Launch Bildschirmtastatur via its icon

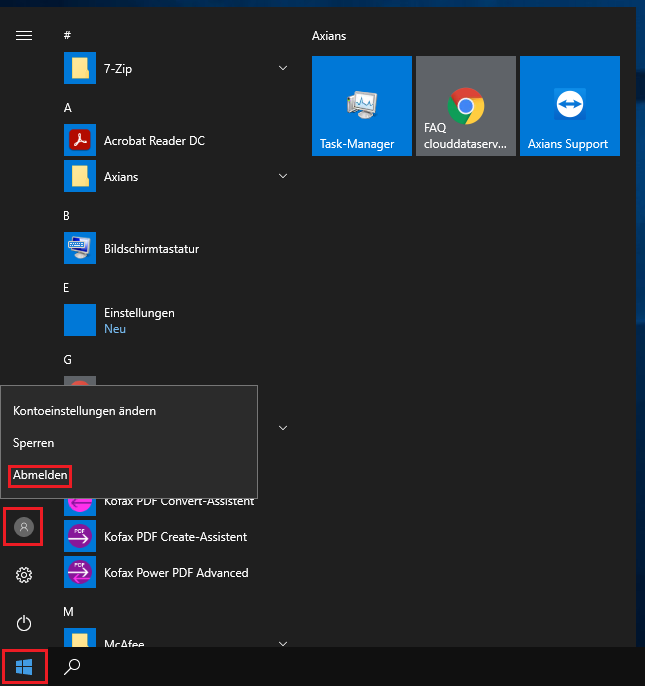point(80,248)
